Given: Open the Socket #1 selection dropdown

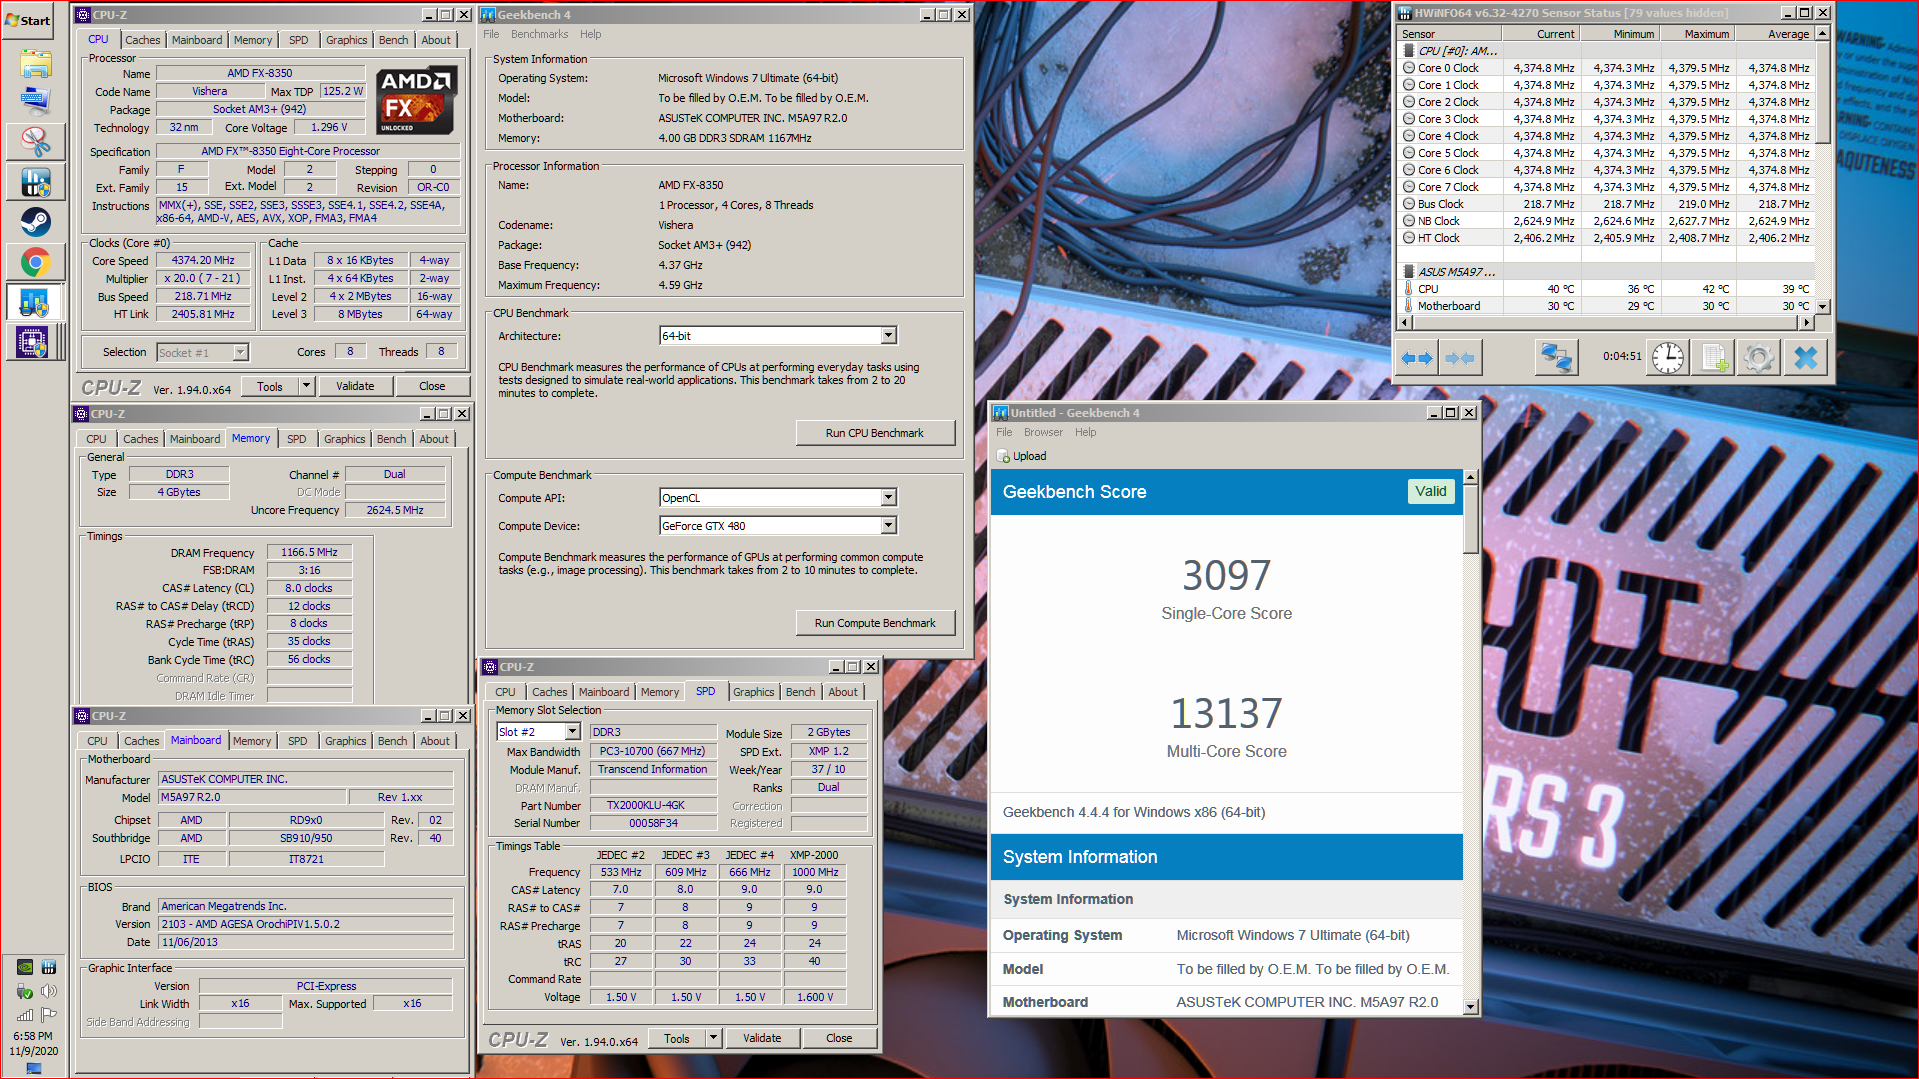Looking at the screenshot, I should 240,352.
